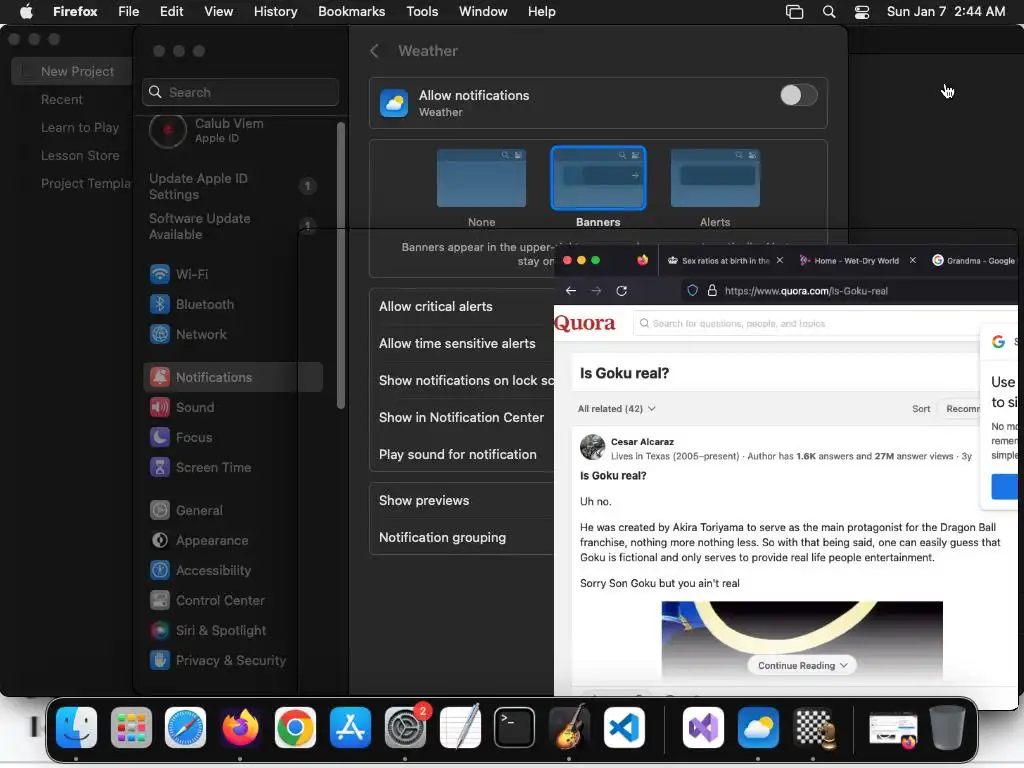
Task: Launch Google Chrome from the dock
Action: 295,728
